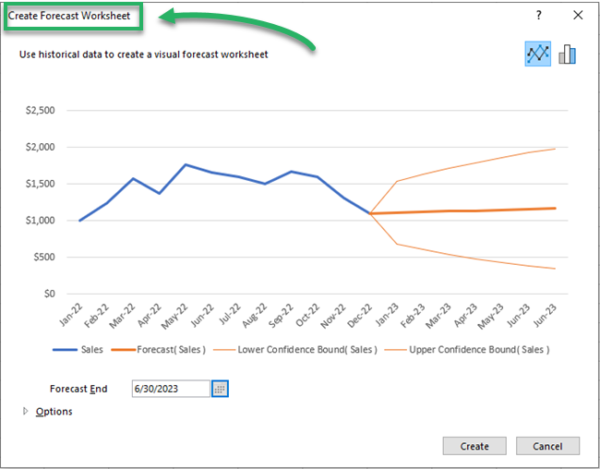
Task: Click the Dec-22 axis label
Action: 360,316
